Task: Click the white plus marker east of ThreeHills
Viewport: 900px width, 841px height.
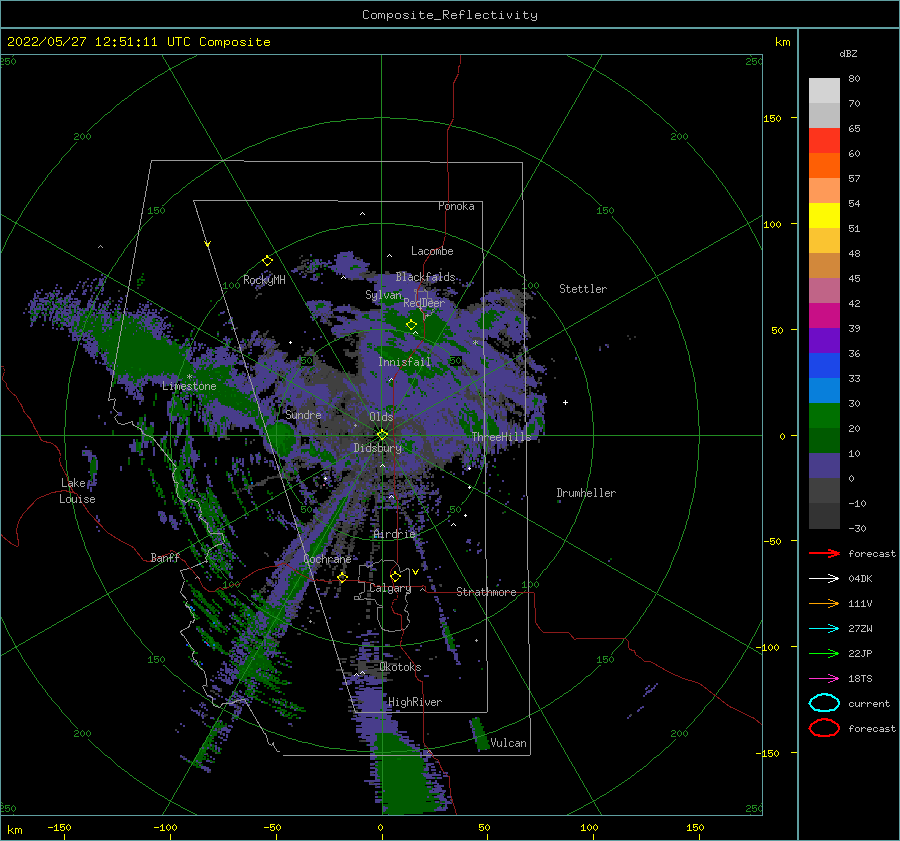Action: tap(565, 402)
